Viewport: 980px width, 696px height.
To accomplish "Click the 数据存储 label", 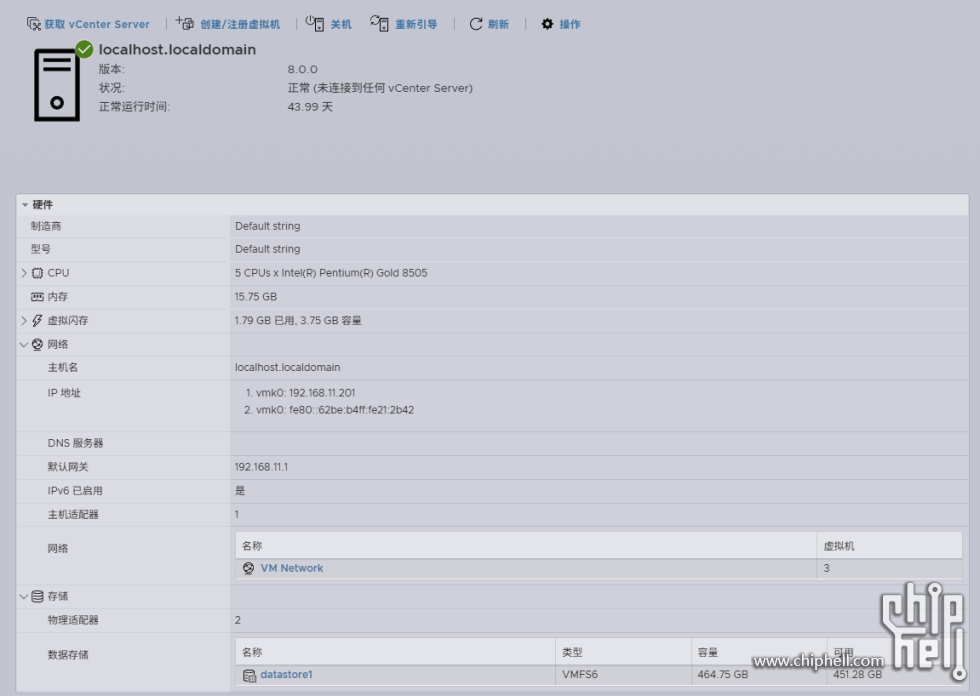I will (x=68, y=655).
